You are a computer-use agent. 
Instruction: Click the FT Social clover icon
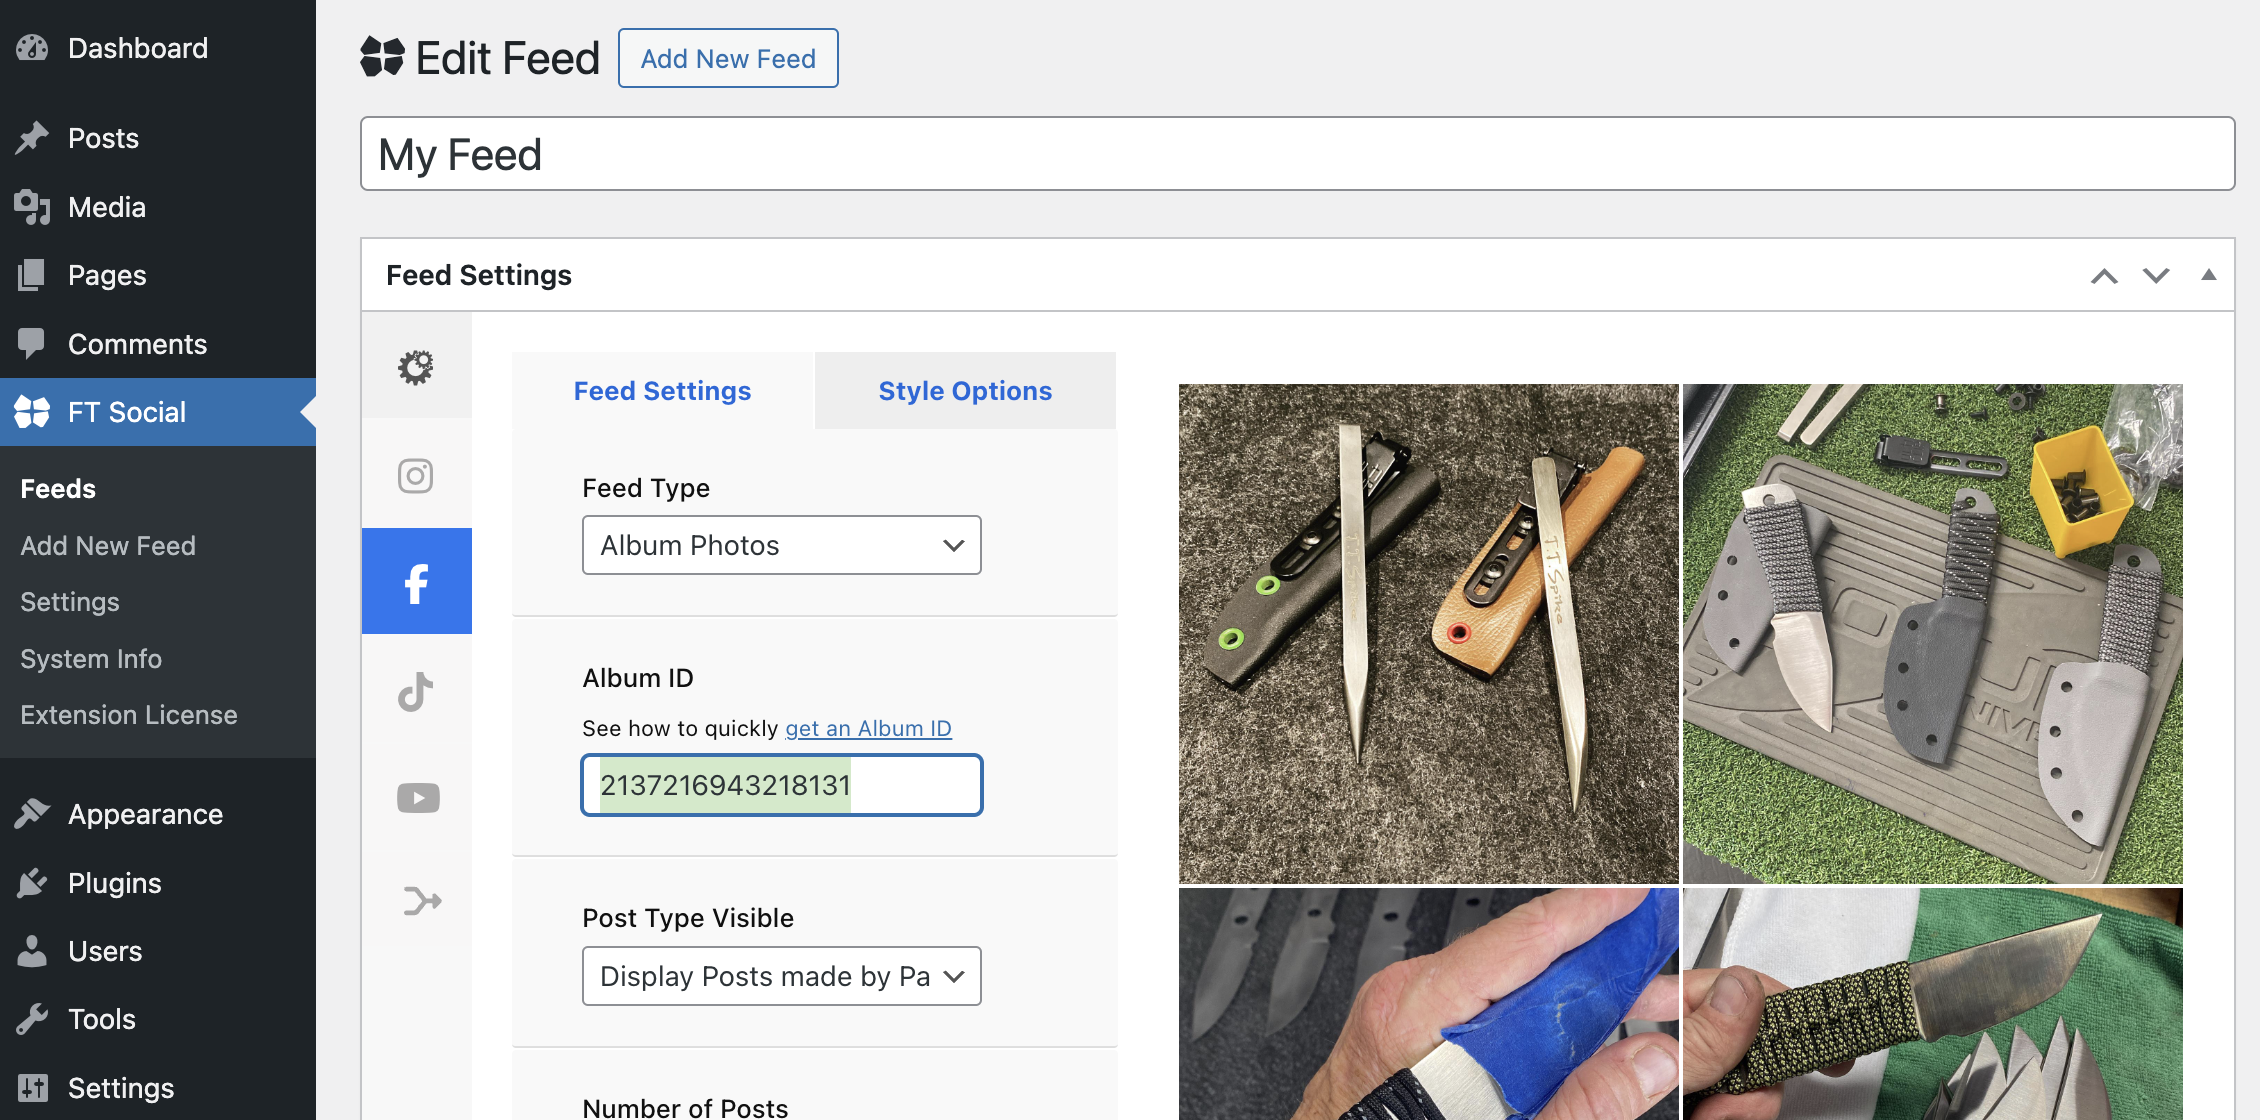point(32,412)
